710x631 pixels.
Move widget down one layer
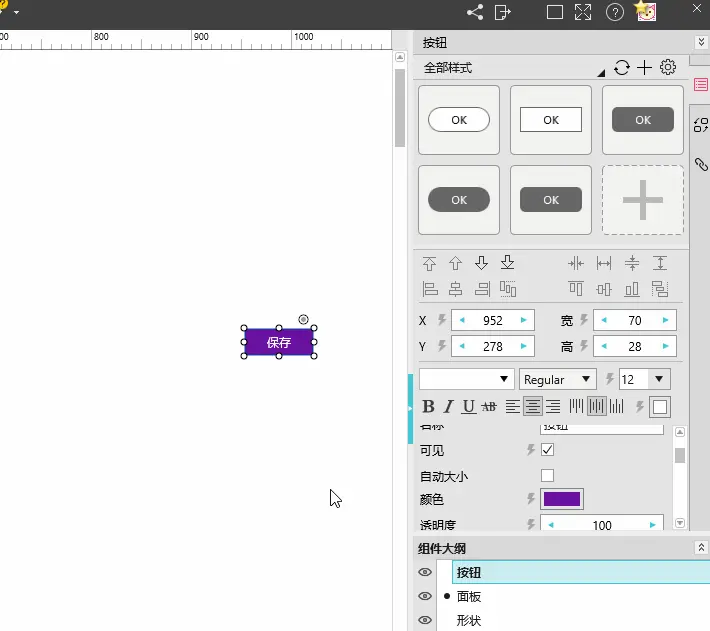pyautogui.click(x=481, y=263)
